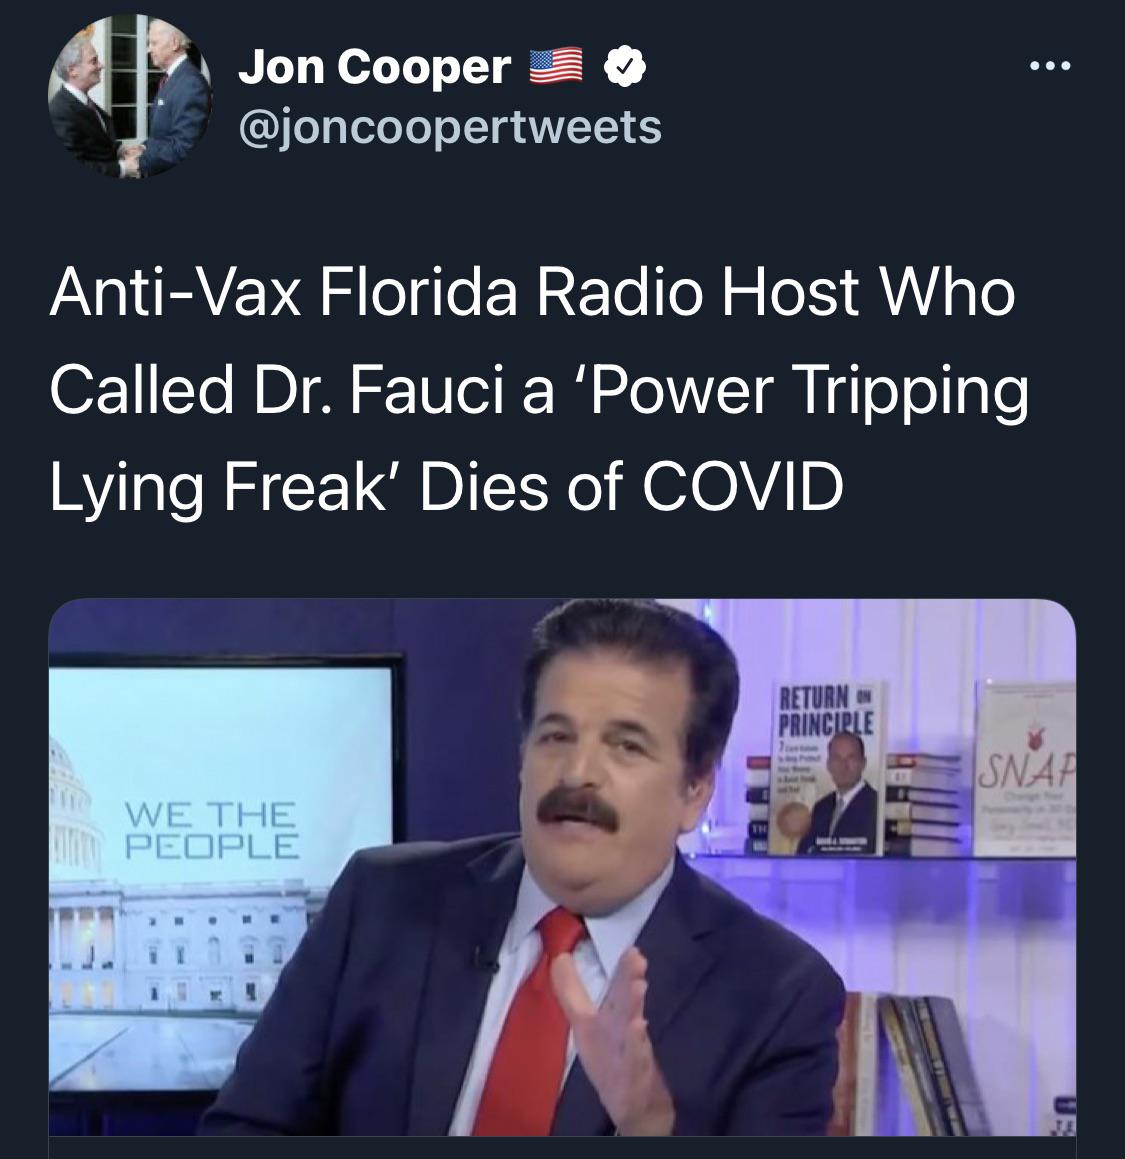The width and height of the screenshot is (1125, 1159).
Task: Click the 'Return on Principle' book cover
Action: (x=826, y=769)
